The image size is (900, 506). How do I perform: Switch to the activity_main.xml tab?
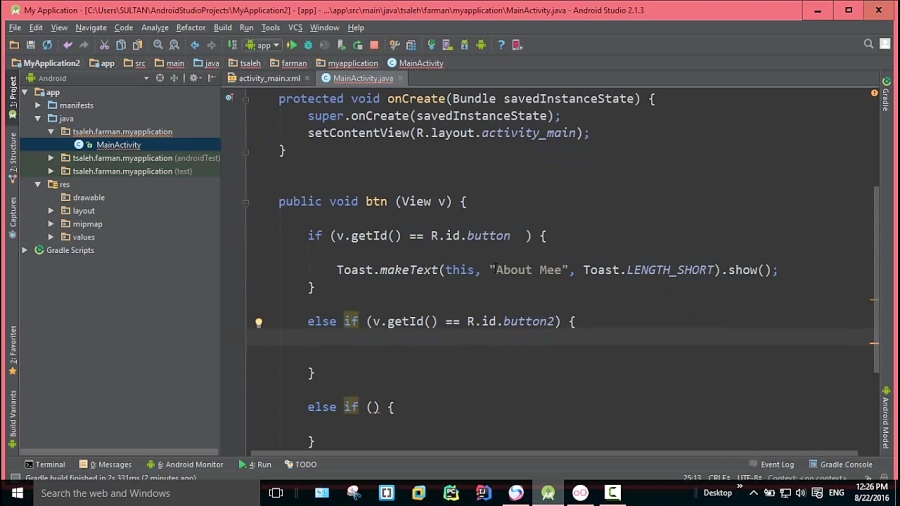(x=269, y=78)
